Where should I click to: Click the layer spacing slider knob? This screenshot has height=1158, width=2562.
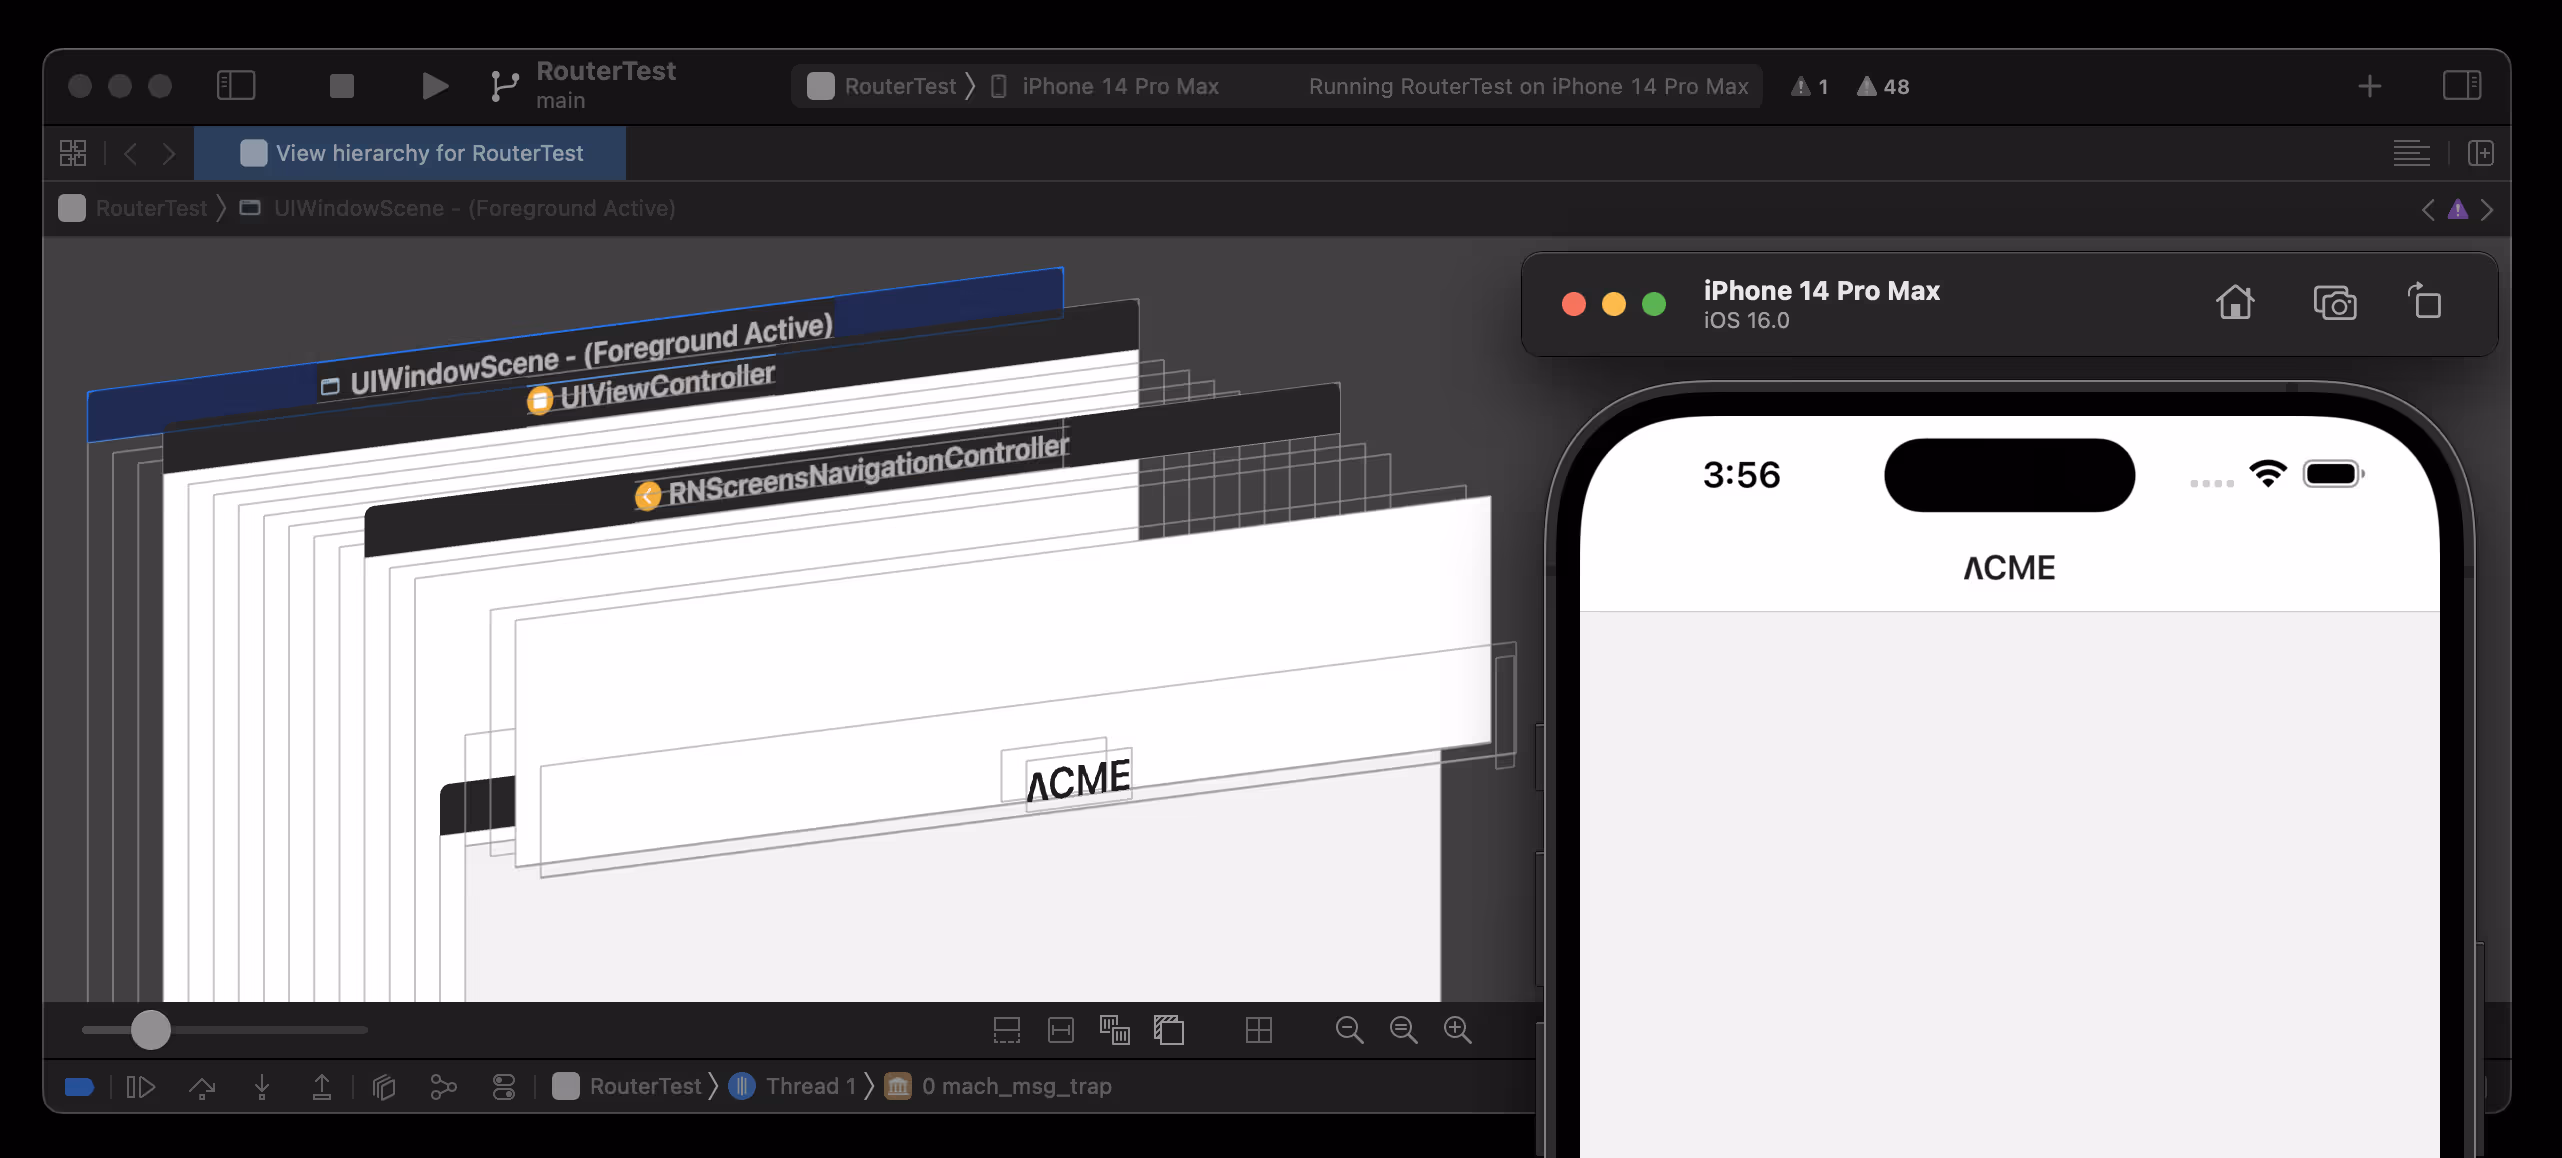point(151,1030)
